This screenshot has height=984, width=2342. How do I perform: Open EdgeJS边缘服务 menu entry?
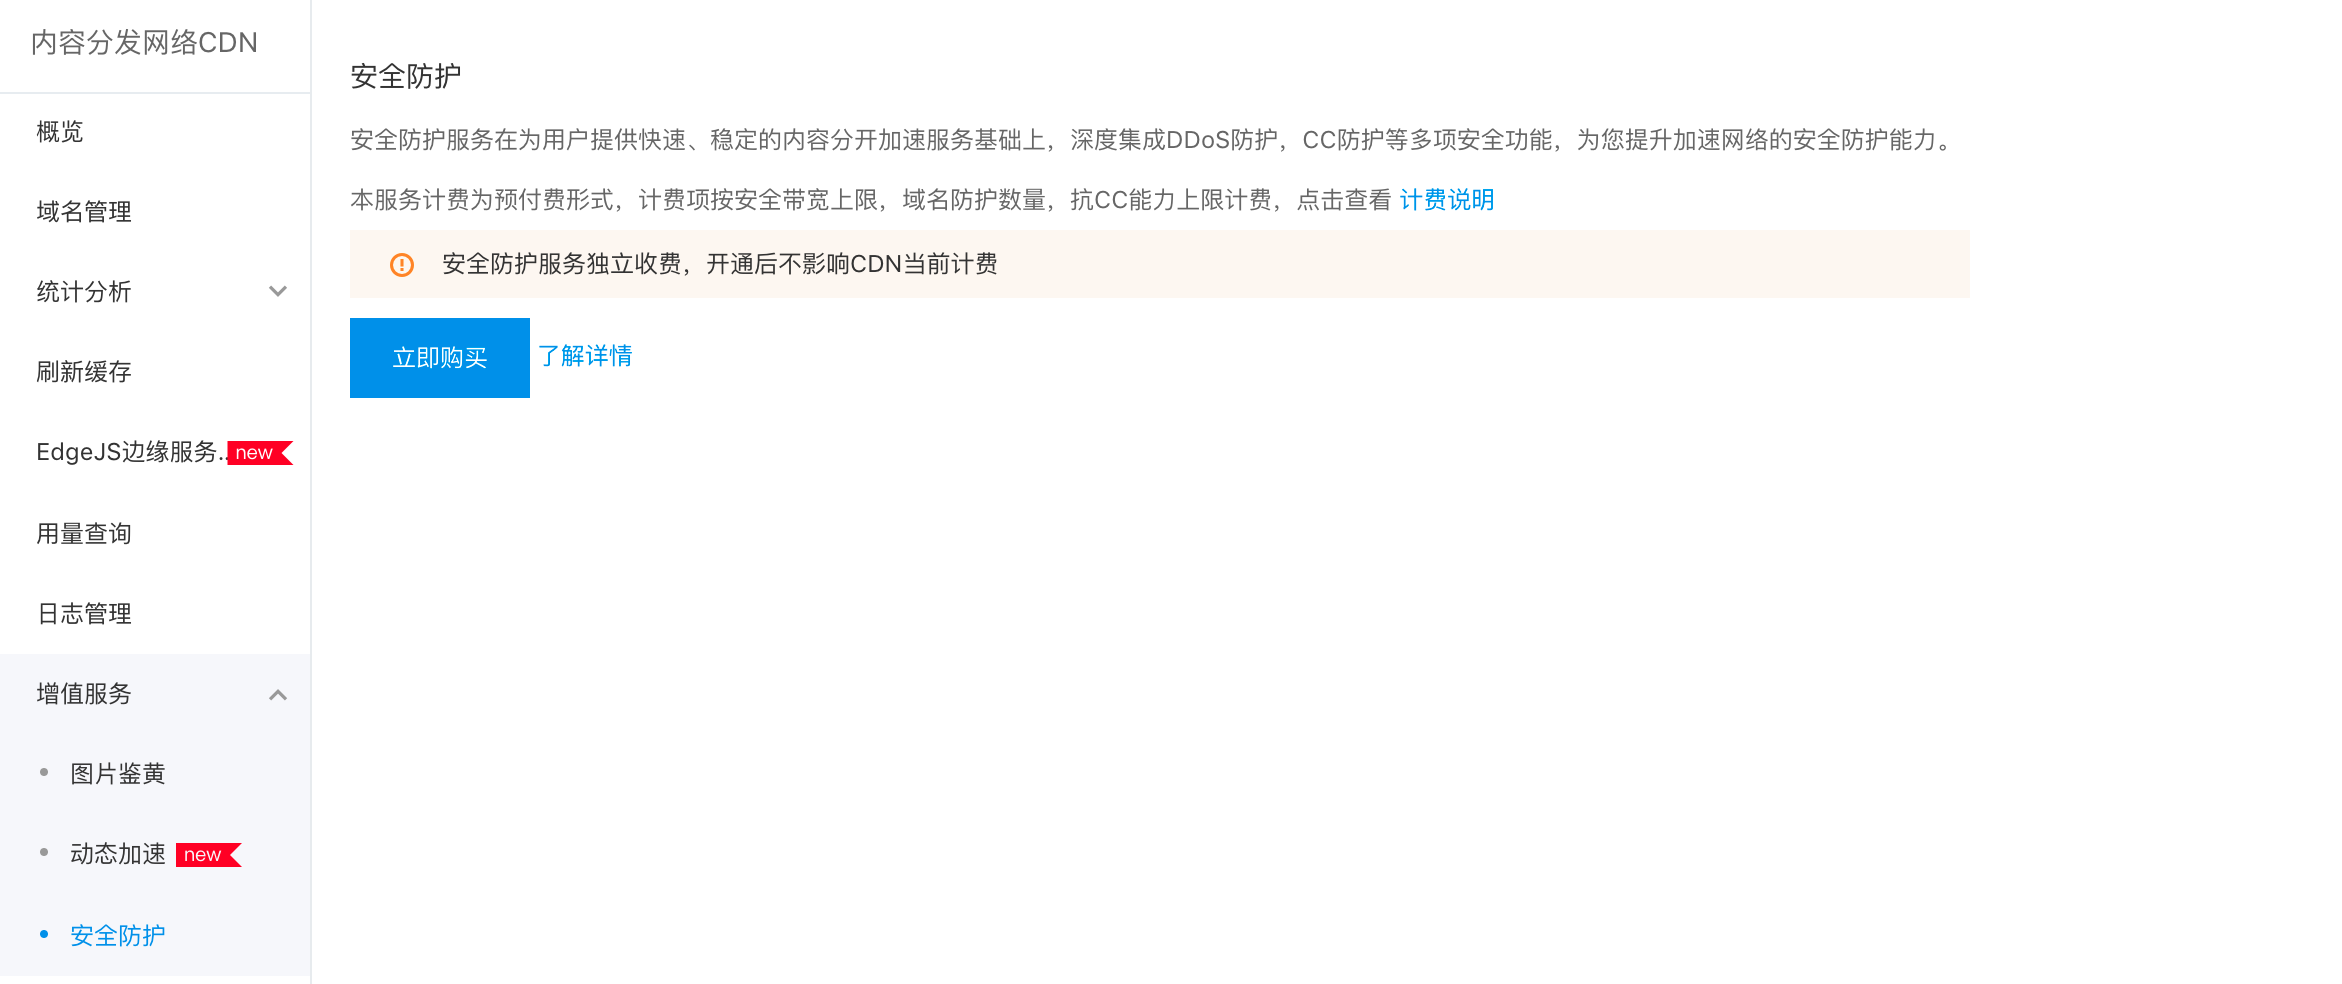[155, 452]
